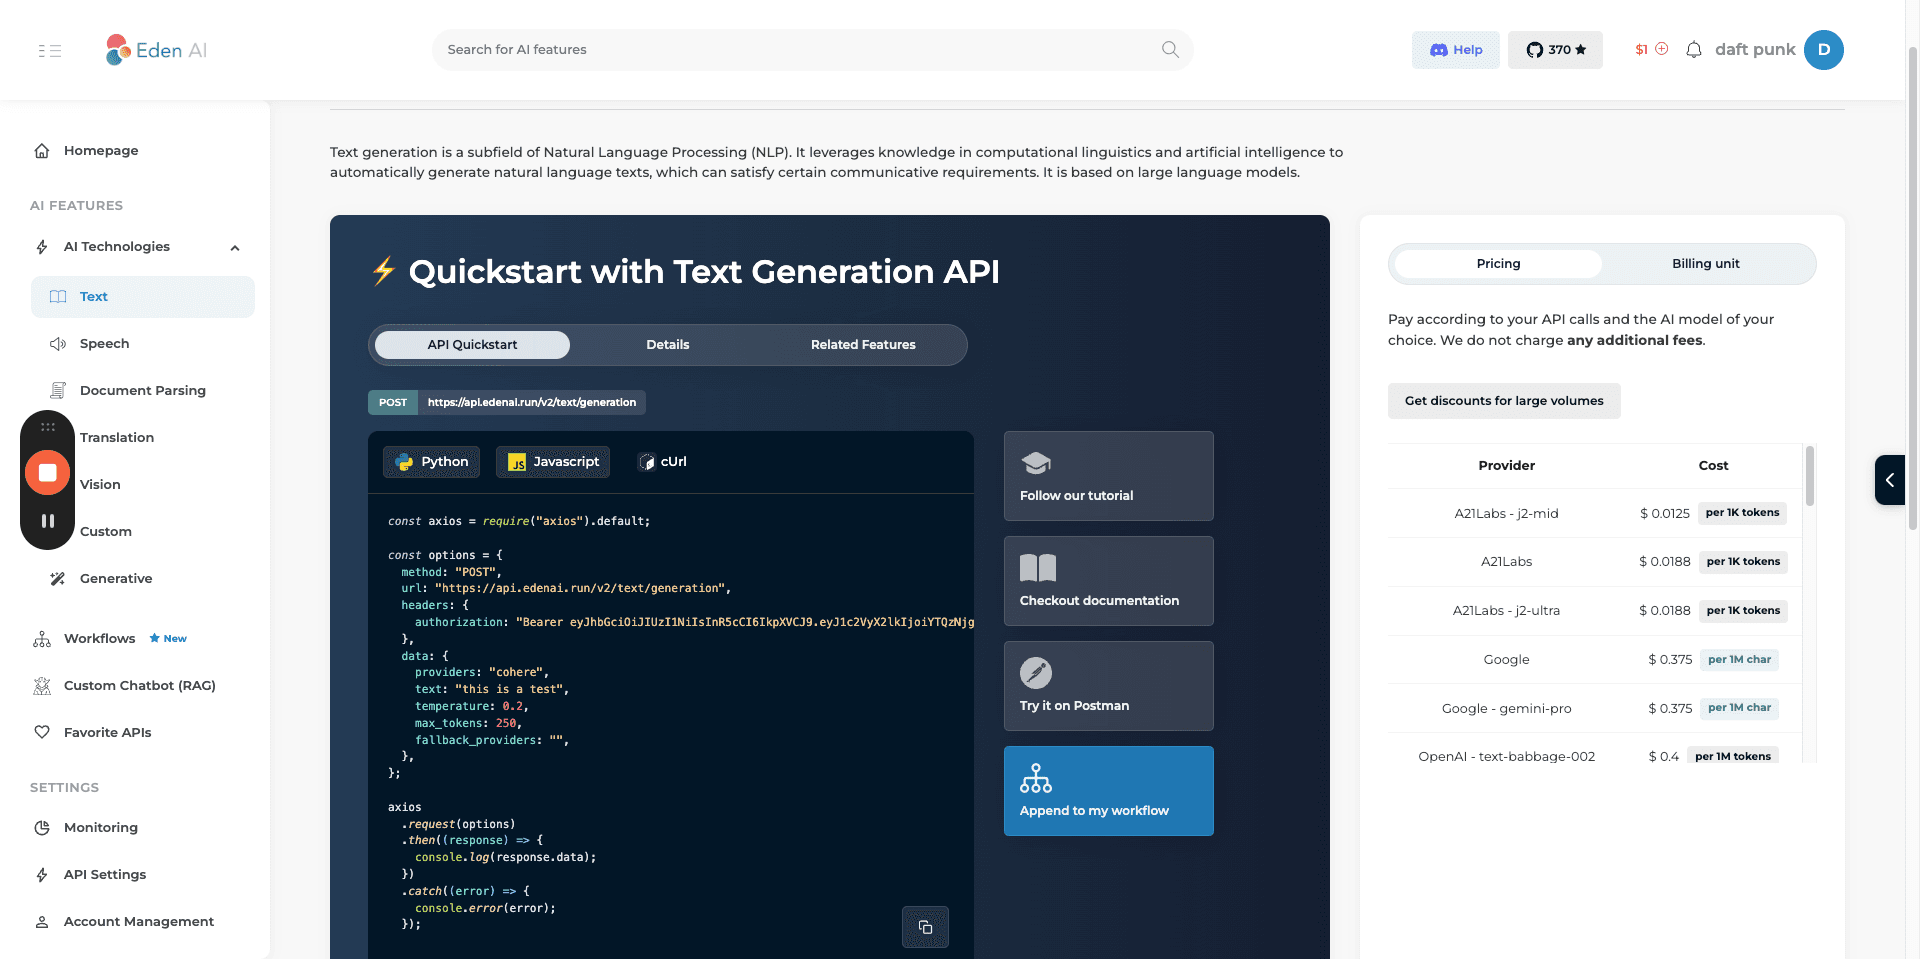Viewport: 1920px width, 959px height.
Task: Click Get discounts for large volumes
Action: [1504, 401]
